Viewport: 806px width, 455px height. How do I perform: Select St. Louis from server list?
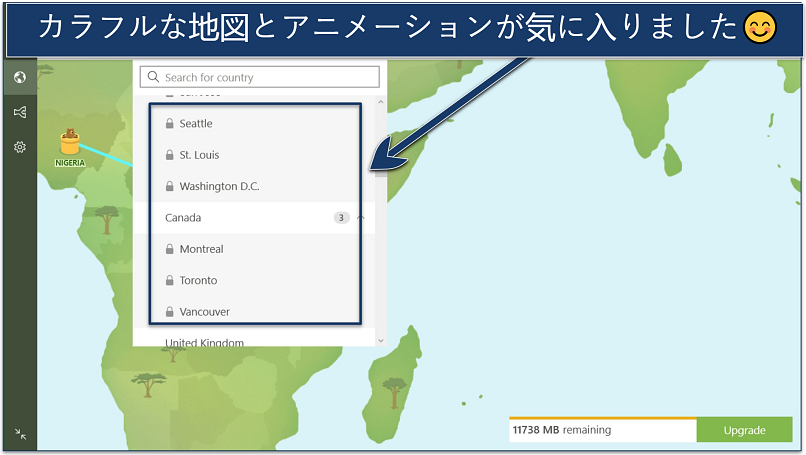click(199, 155)
